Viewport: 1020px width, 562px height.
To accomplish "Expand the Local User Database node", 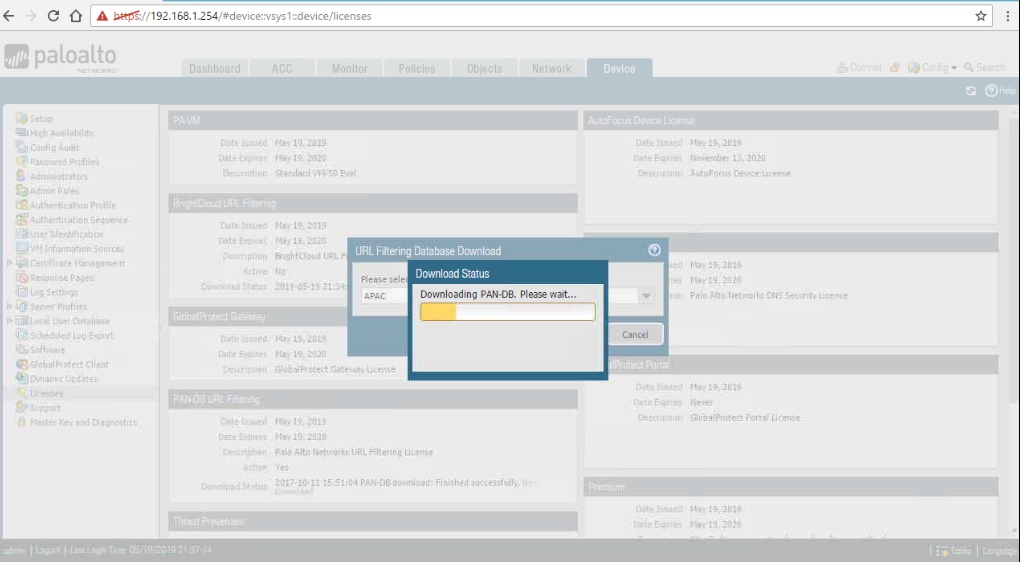I will pos(9,321).
